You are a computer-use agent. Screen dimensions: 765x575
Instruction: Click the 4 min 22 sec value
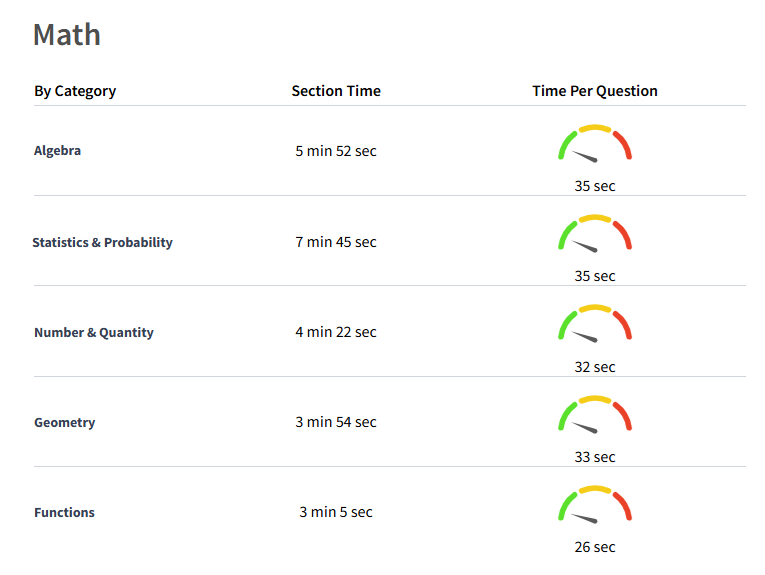pos(336,332)
